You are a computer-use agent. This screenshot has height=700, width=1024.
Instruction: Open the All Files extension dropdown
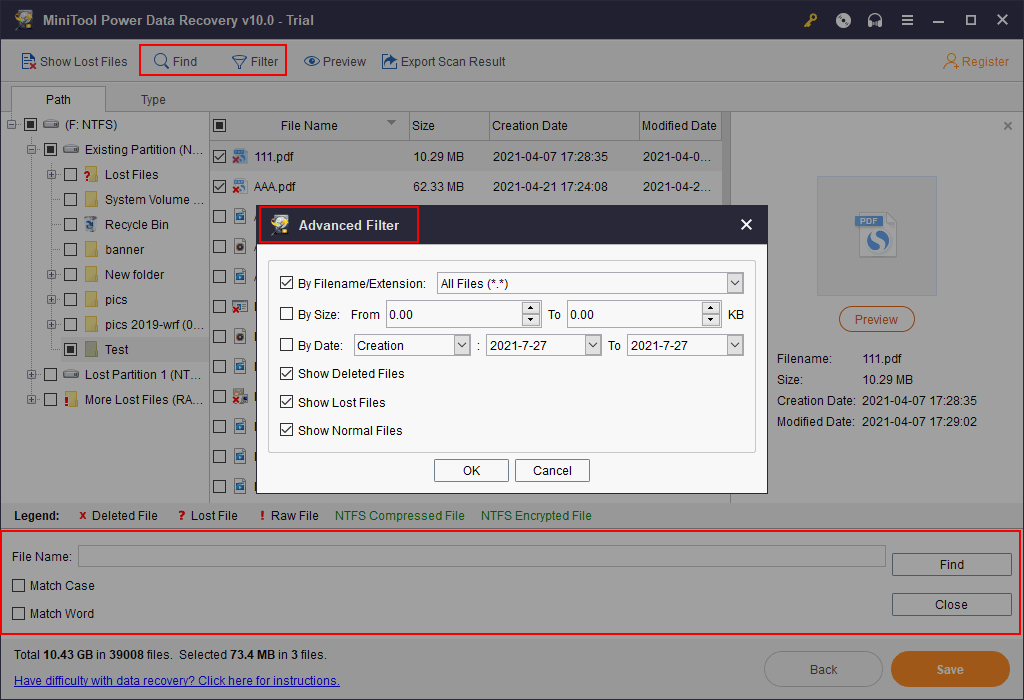tap(735, 283)
